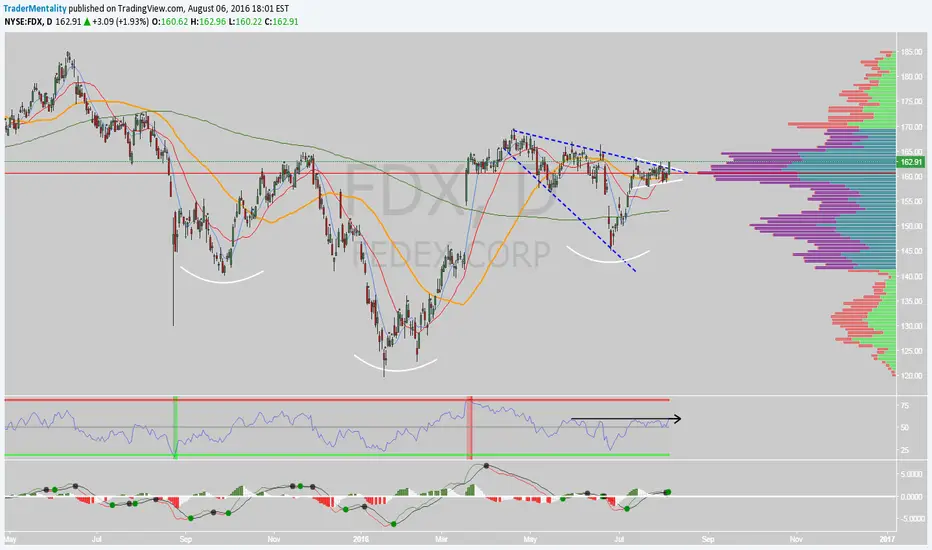The image size is (932, 550).
Task: Click the Close value C:162.91
Action: pyautogui.click(x=281, y=21)
